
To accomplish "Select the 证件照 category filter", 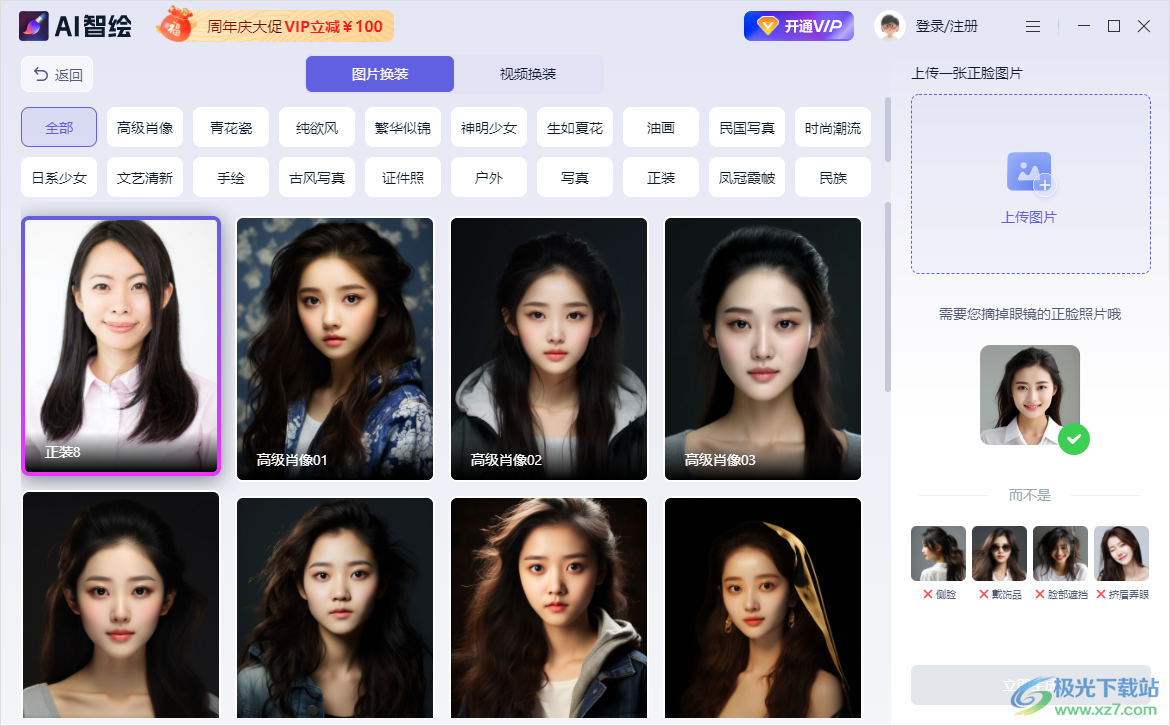I will coord(403,178).
